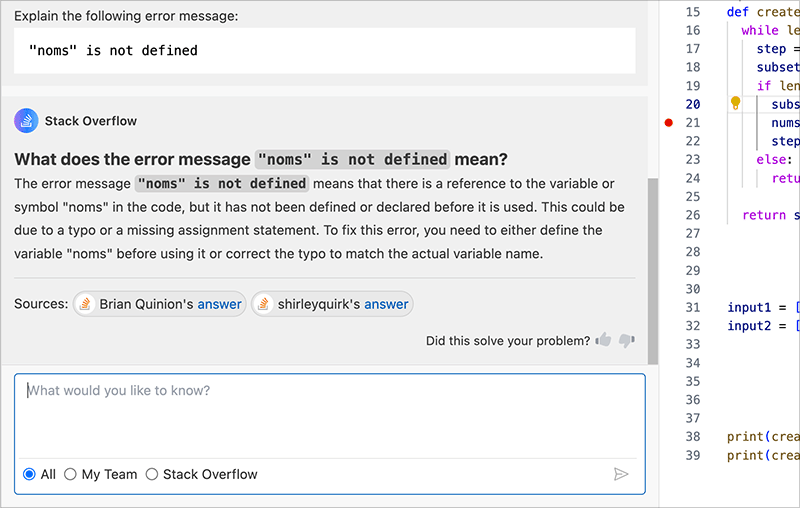Image resolution: width=800 pixels, height=508 pixels.
Task: Click Stack Overflow icon beside Brian Quinion
Action: click(86, 304)
